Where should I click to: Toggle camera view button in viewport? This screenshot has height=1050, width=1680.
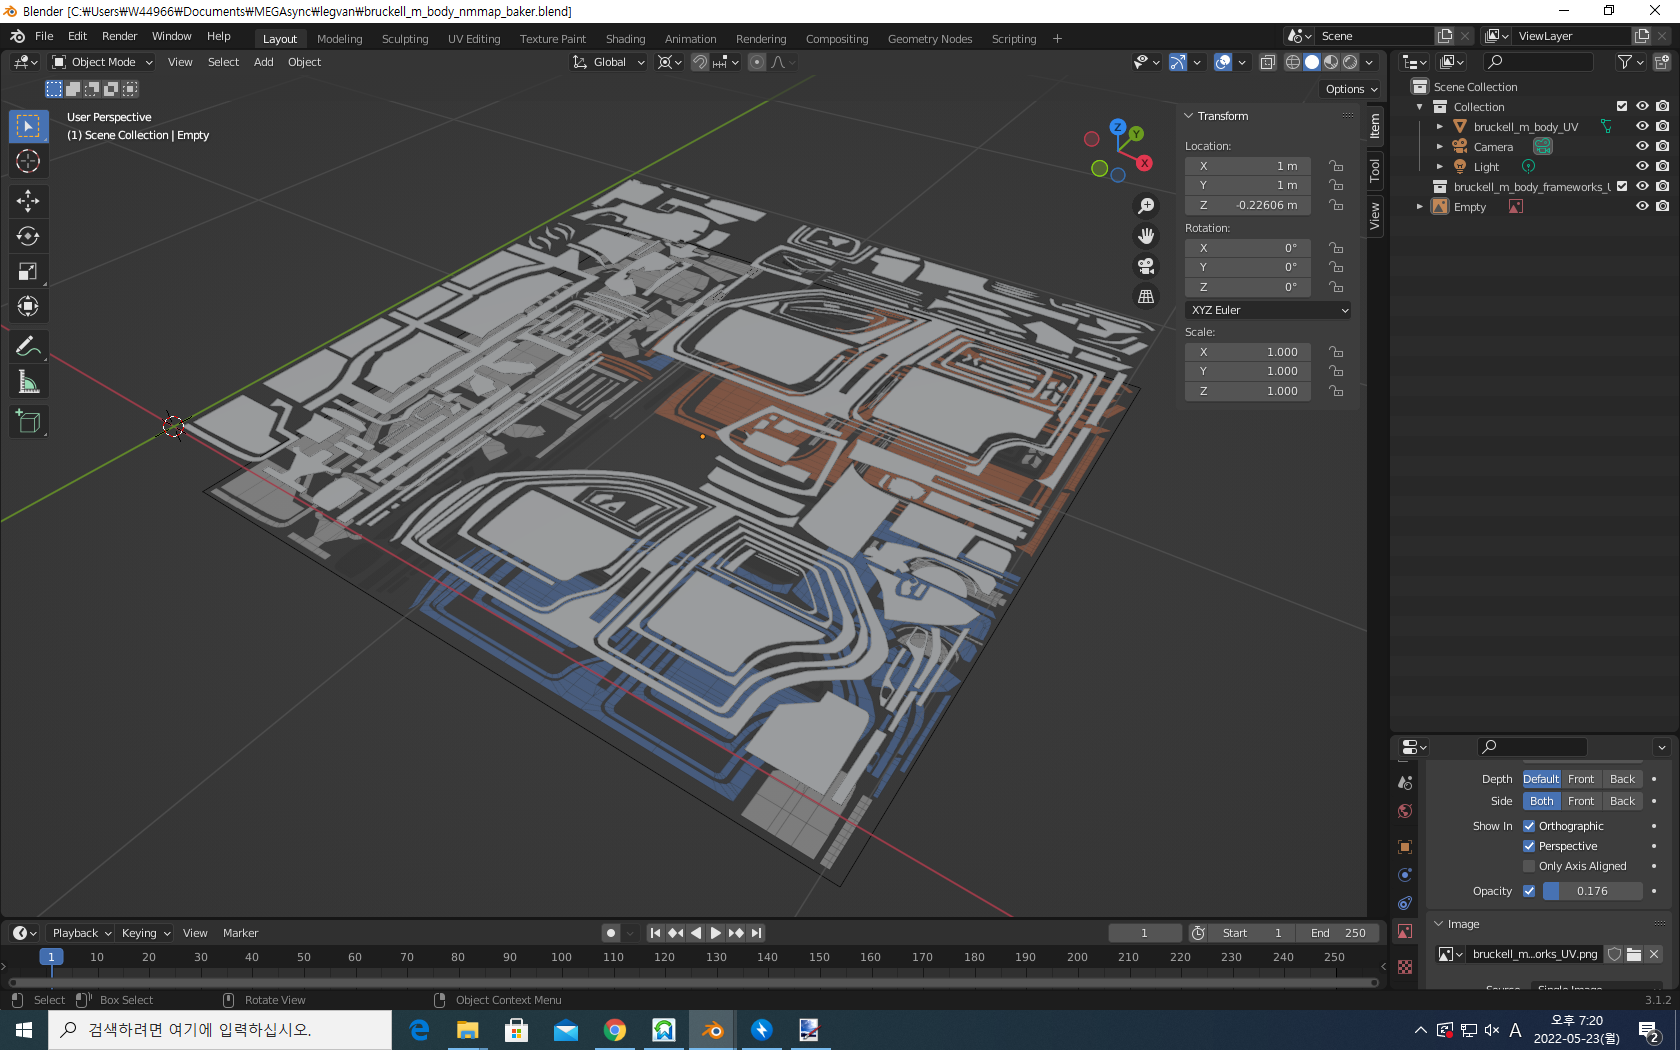coord(1146,266)
